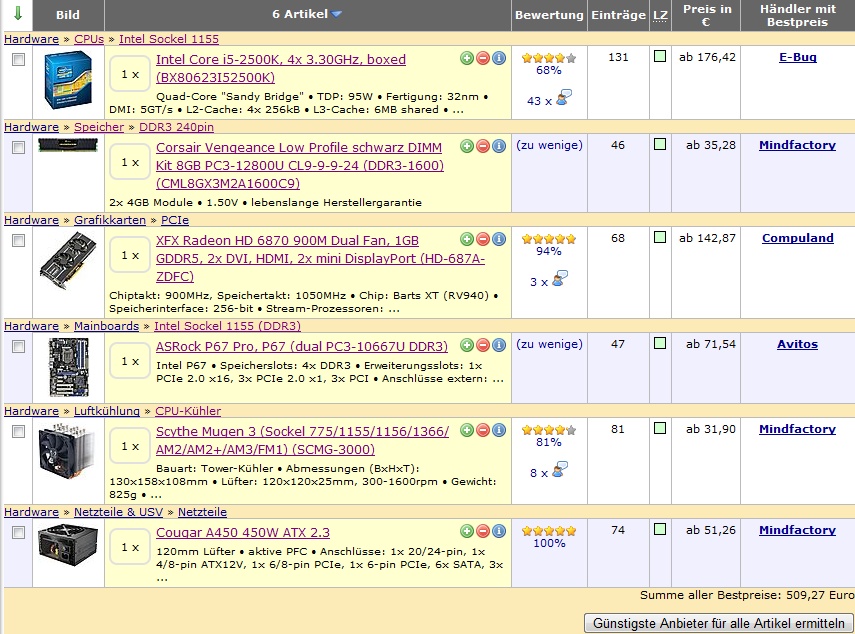Click the Einträge column header
This screenshot has height=634, width=855.
point(618,15)
